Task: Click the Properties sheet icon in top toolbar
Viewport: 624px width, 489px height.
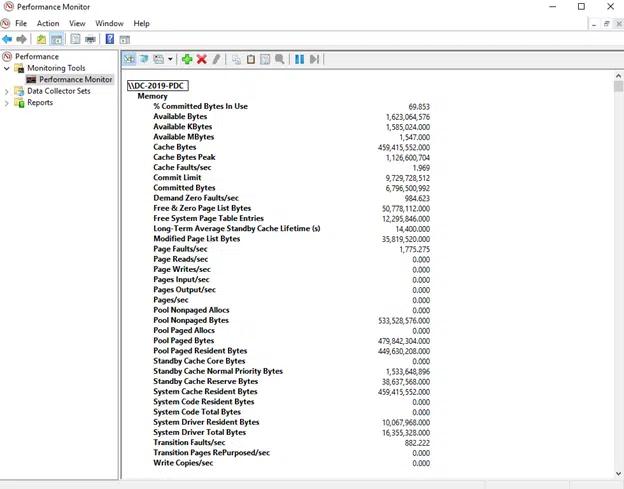Action: click(75, 39)
